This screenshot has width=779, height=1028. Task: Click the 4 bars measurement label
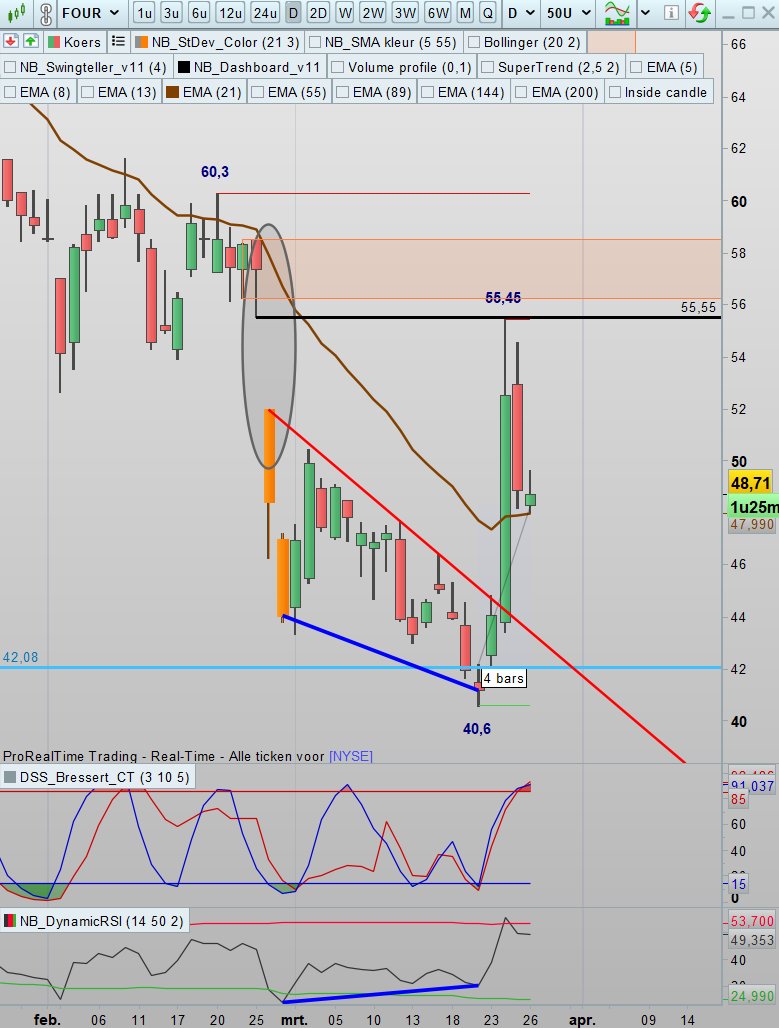coord(504,678)
